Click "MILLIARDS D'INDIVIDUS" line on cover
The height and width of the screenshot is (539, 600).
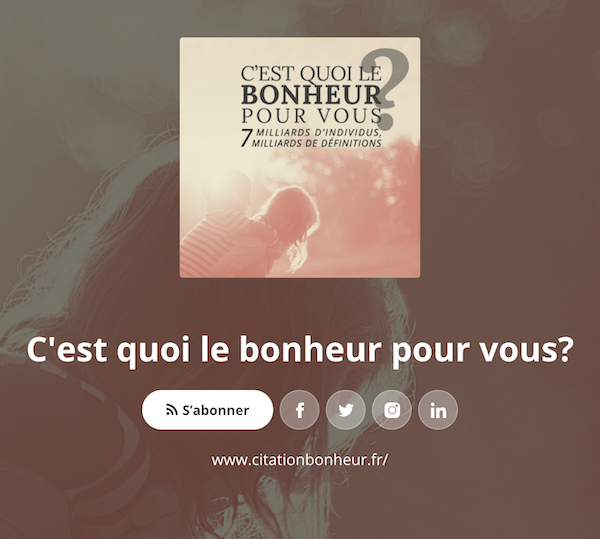(x=318, y=133)
